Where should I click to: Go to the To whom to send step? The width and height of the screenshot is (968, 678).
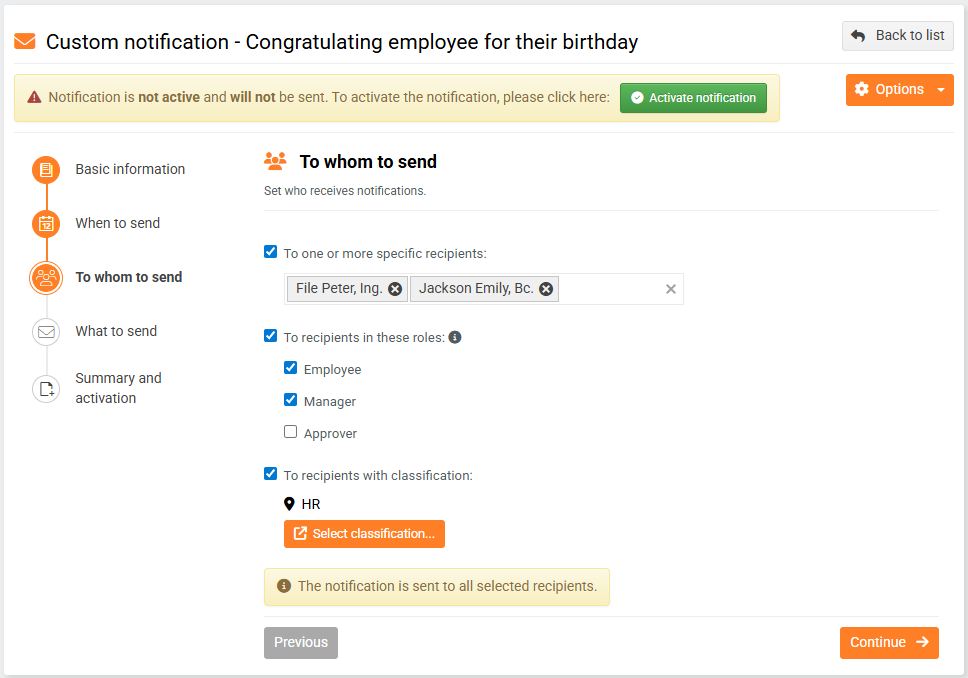pos(129,277)
